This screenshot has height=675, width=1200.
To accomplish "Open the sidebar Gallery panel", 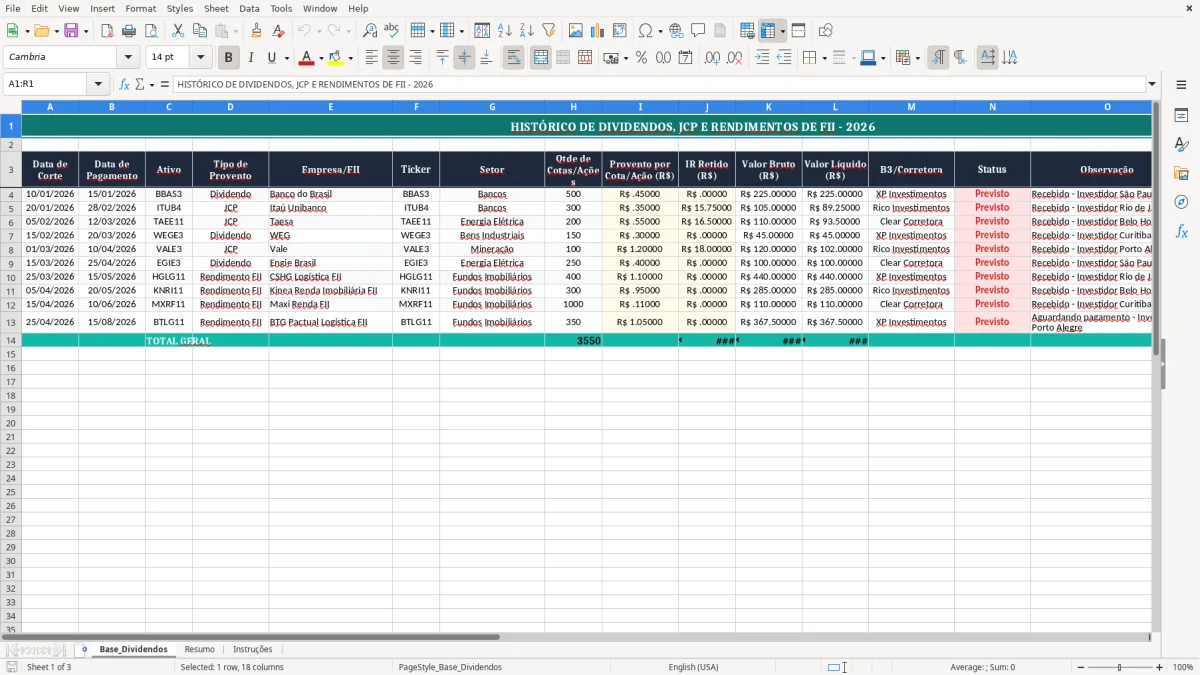I will tap(1181, 173).
